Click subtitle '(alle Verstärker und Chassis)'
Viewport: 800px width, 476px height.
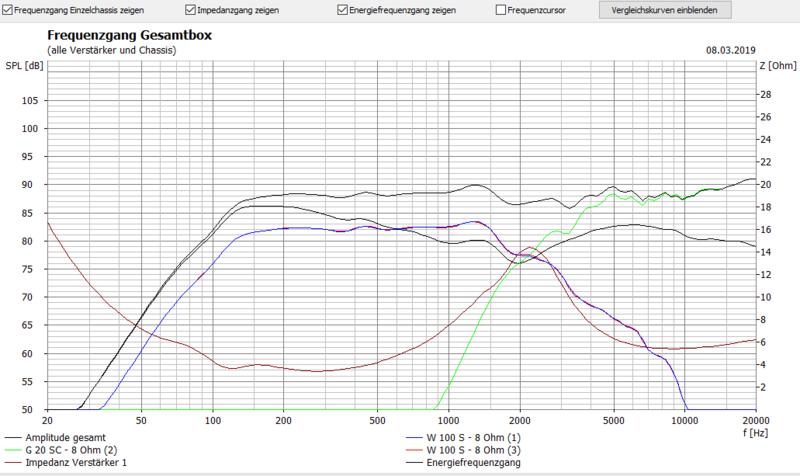[x=112, y=50]
